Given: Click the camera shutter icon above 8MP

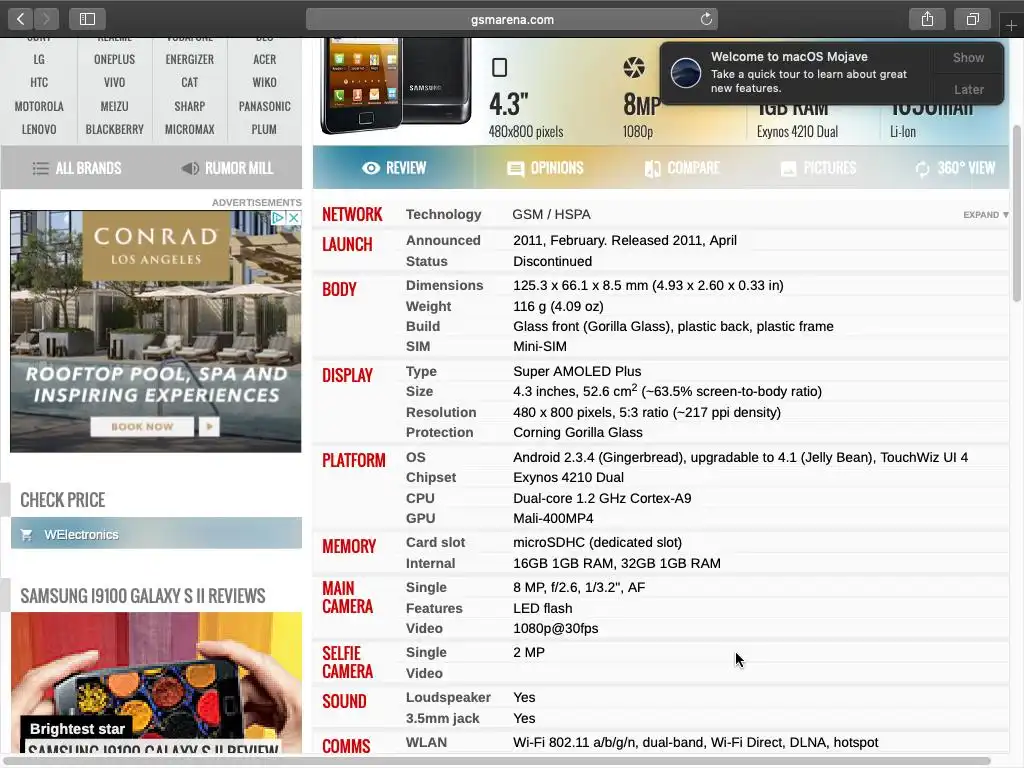Looking at the screenshot, I should [x=633, y=67].
